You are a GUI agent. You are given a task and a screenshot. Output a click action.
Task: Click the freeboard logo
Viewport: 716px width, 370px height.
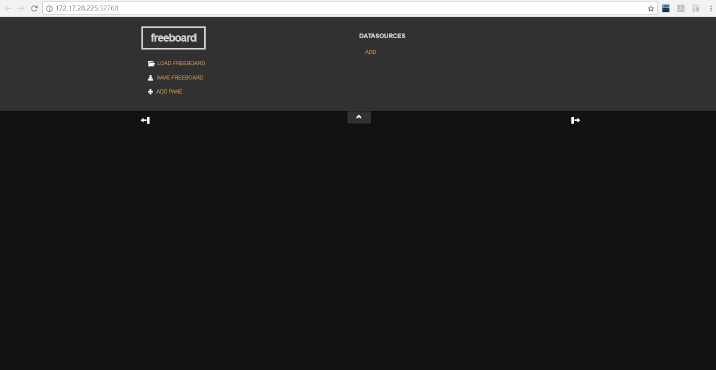[x=174, y=38]
